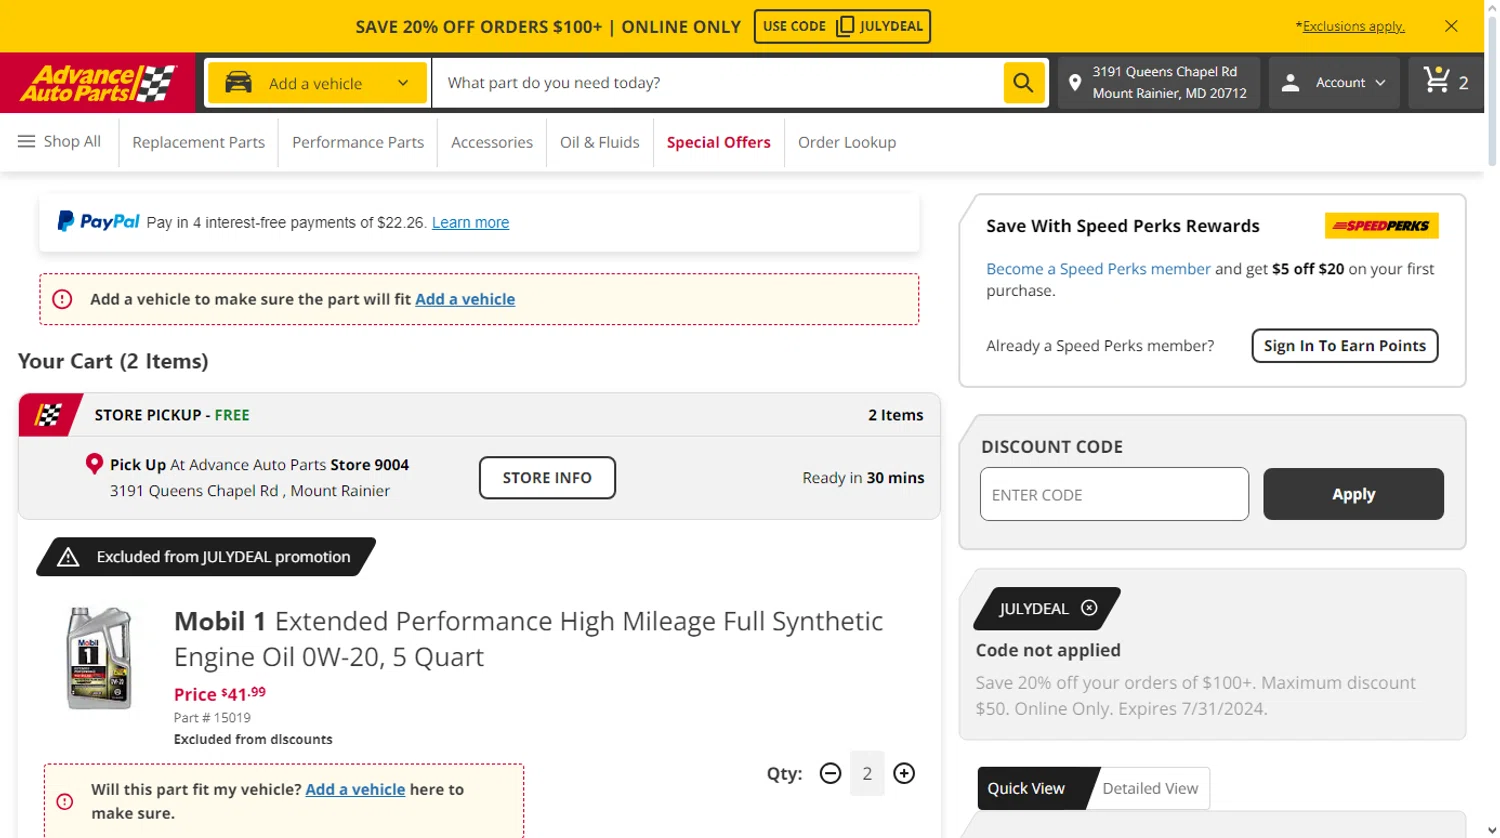Apply the discount code
Screen dimensions: 1500x838
pyautogui.click(x=1353, y=494)
